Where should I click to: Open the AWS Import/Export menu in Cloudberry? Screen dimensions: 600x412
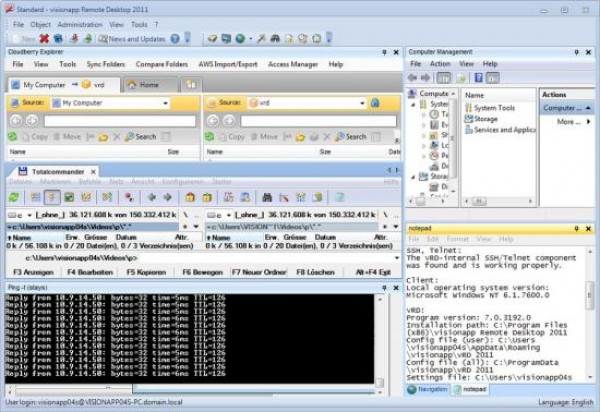point(226,64)
